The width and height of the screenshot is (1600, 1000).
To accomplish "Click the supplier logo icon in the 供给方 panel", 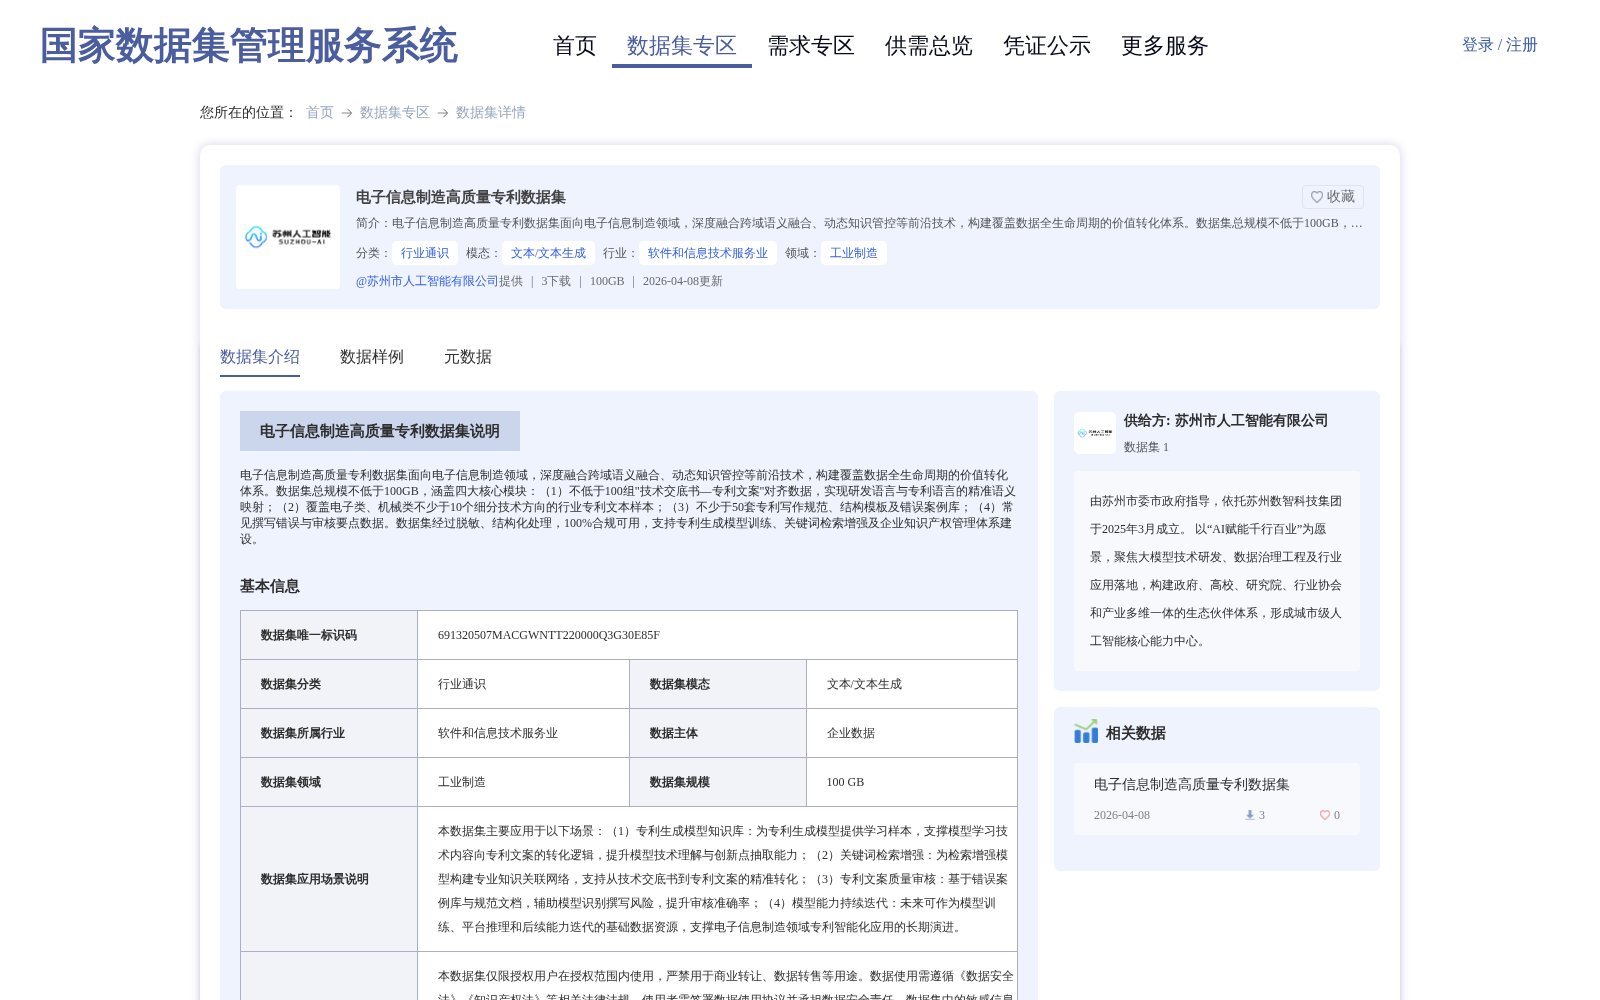I will pos(1095,433).
